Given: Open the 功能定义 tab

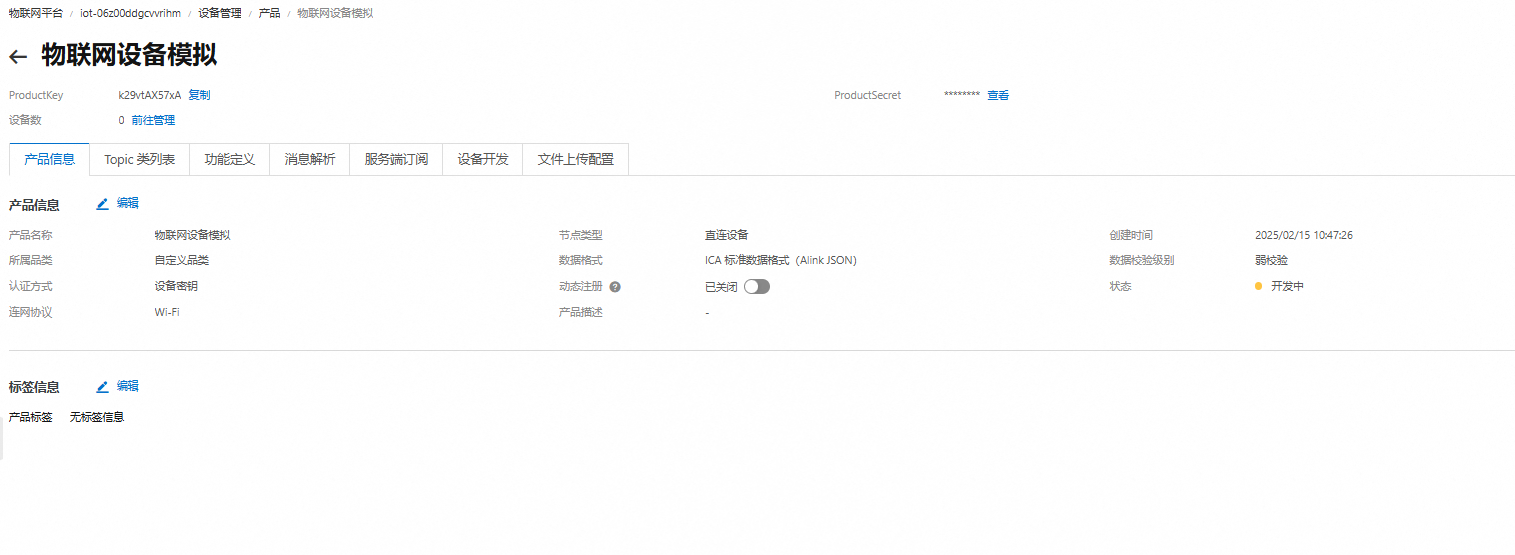Looking at the screenshot, I should (229, 160).
